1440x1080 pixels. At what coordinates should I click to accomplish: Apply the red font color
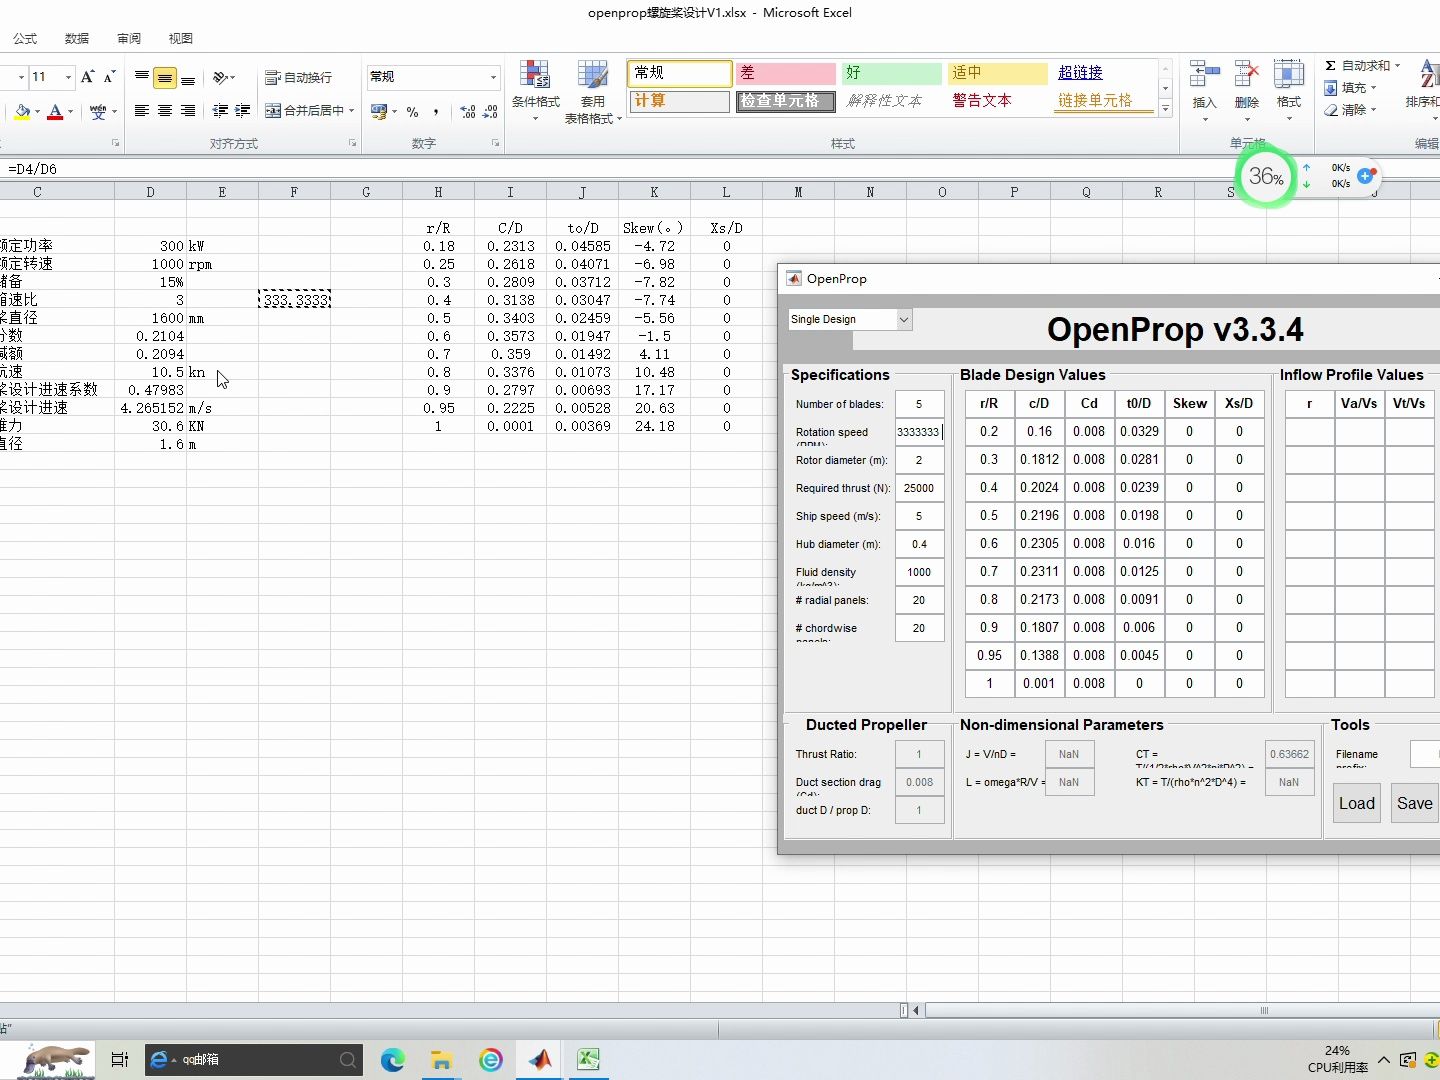(x=55, y=111)
